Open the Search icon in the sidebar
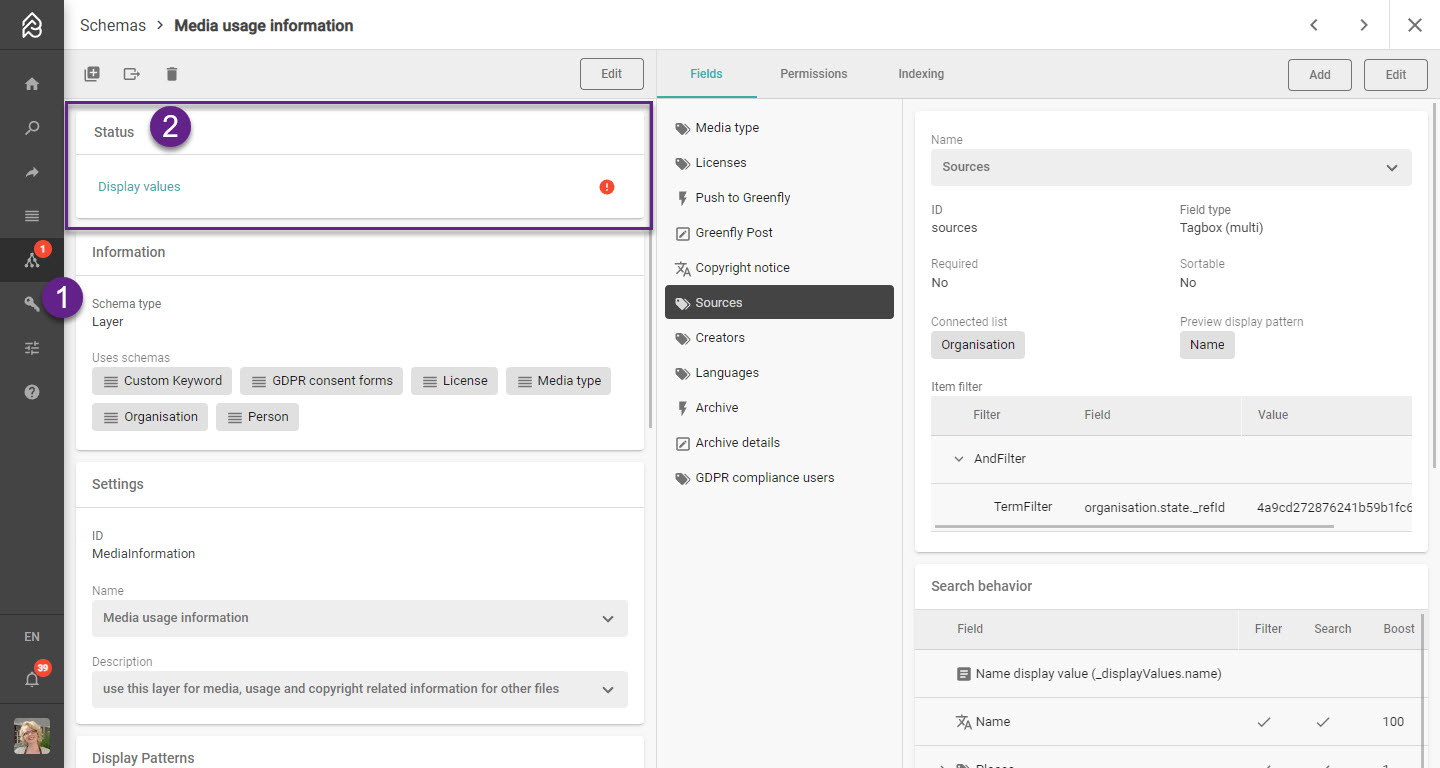 32,128
